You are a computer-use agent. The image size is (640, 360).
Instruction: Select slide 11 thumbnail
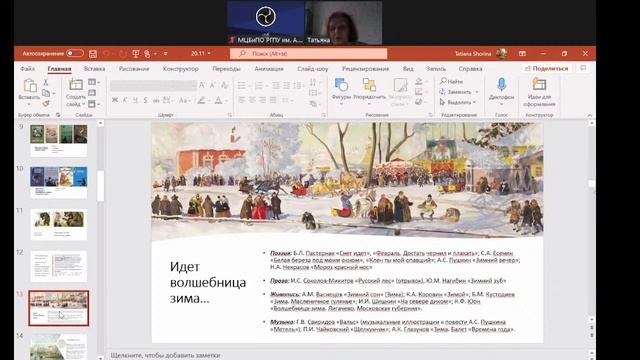(x=58, y=224)
